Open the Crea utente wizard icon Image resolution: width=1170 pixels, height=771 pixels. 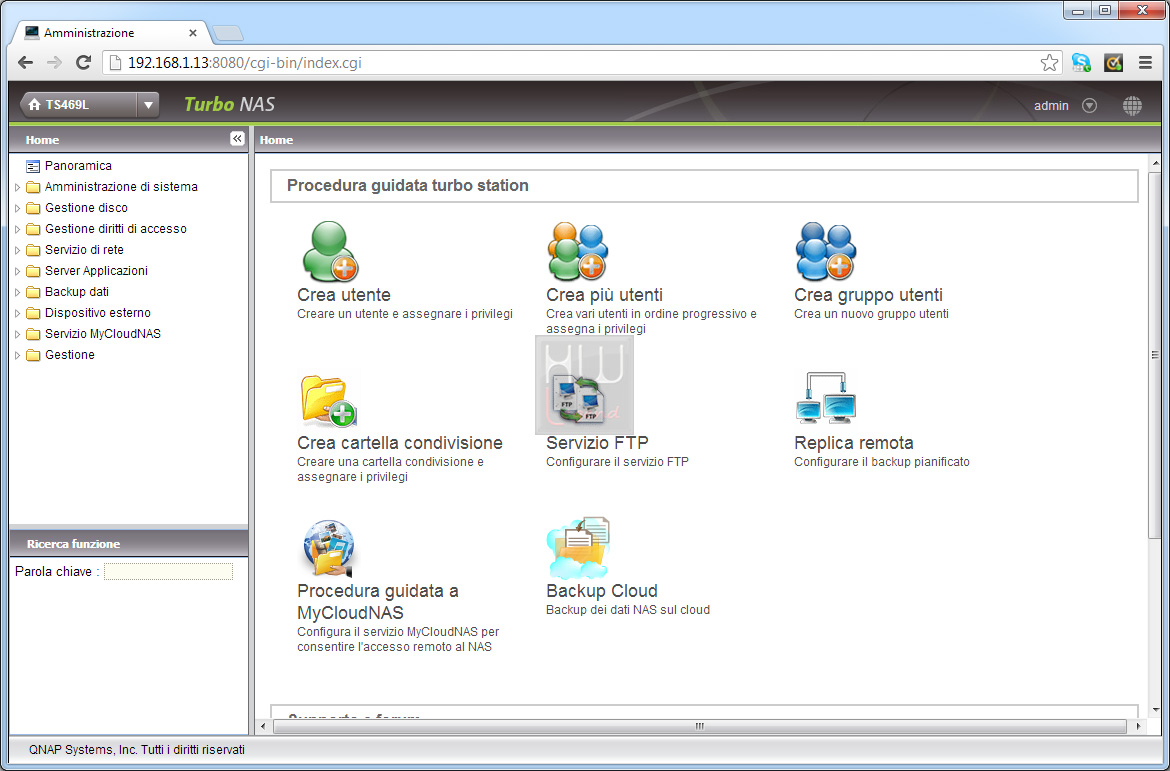(x=330, y=252)
